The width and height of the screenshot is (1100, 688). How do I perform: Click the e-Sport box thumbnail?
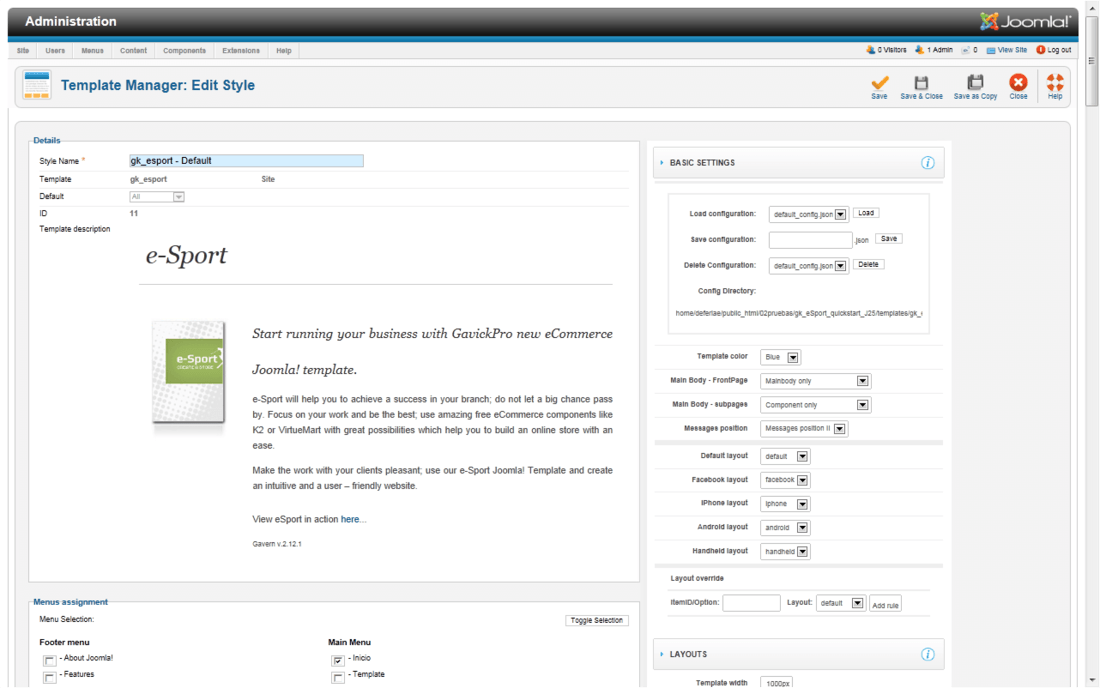coord(189,372)
